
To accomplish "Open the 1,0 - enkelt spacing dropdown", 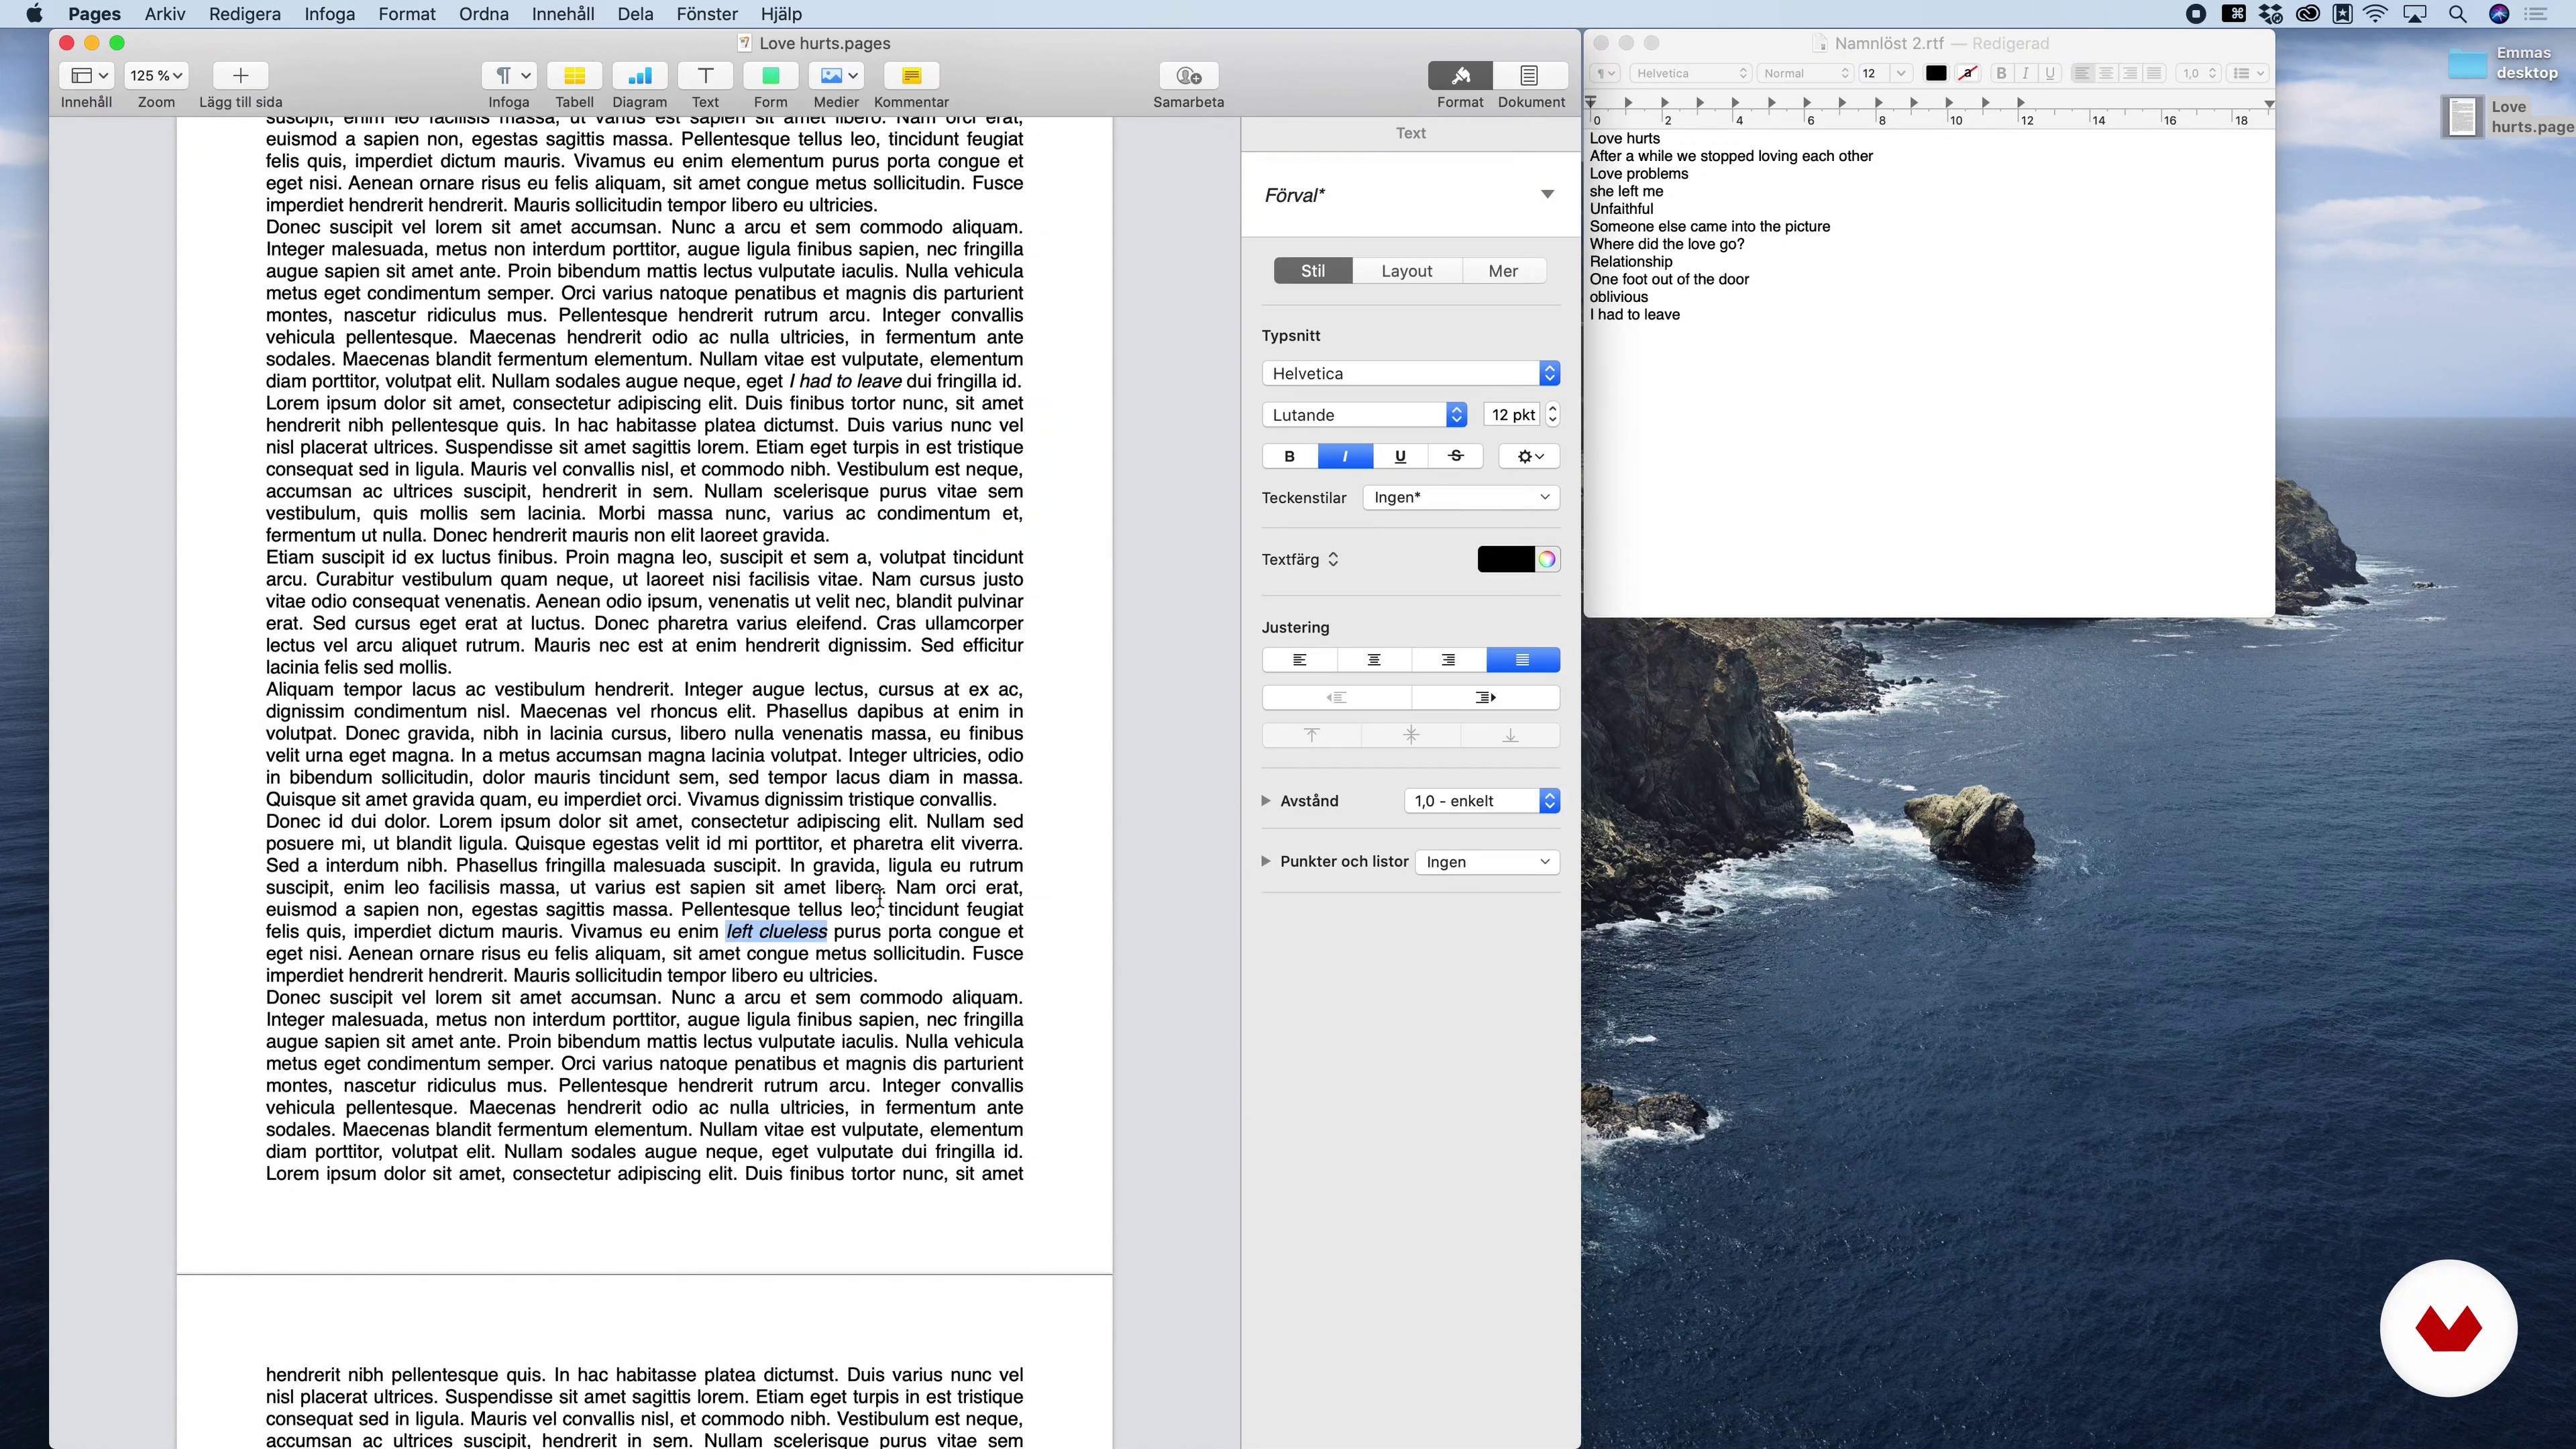I will [1482, 801].
